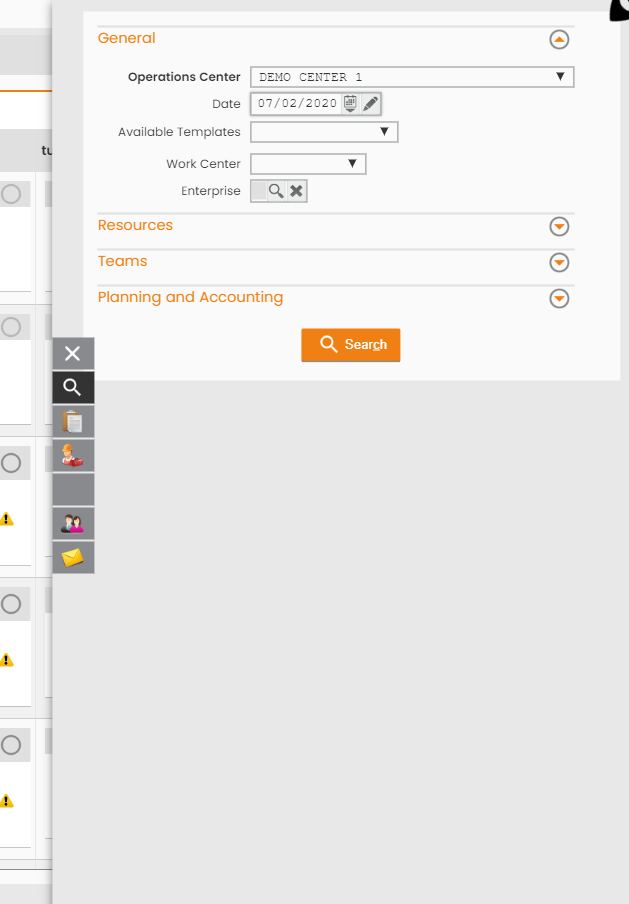Click the Enterprise lookup magnifier icon

[x=276, y=191]
